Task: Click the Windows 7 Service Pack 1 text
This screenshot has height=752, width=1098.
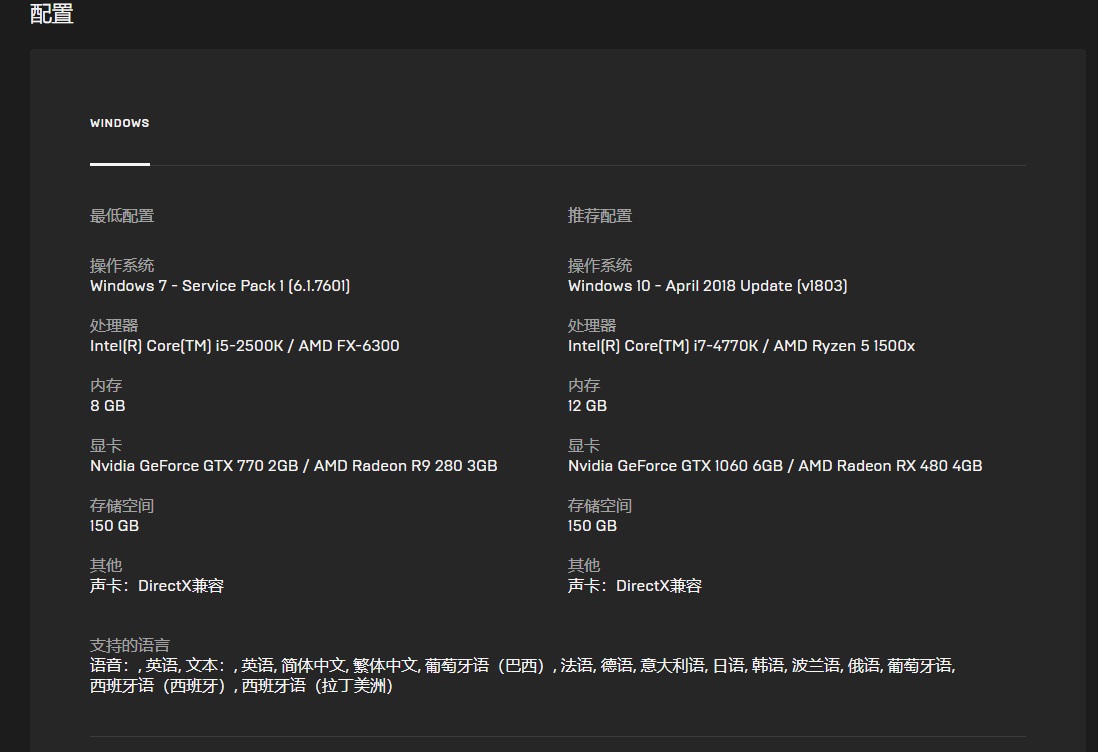Action: 220,286
